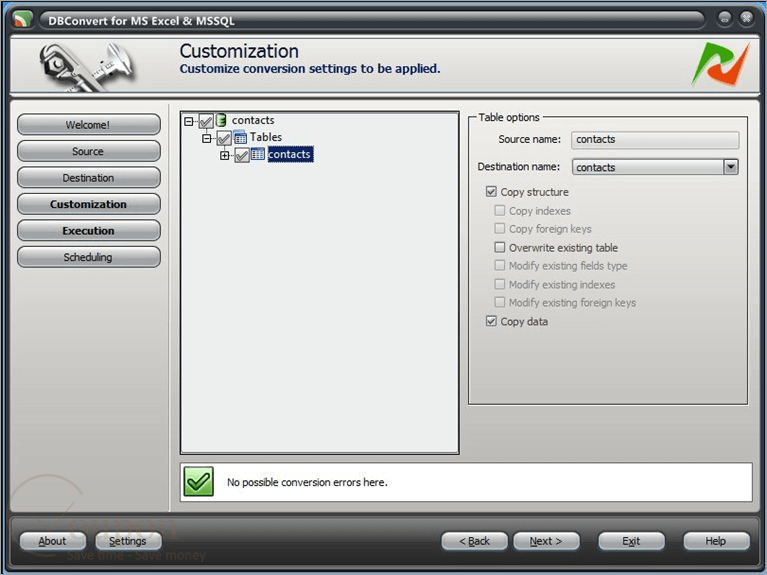Toggle Modify existing indexes checkbox
This screenshot has width=767, height=575.
(x=499, y=284)
